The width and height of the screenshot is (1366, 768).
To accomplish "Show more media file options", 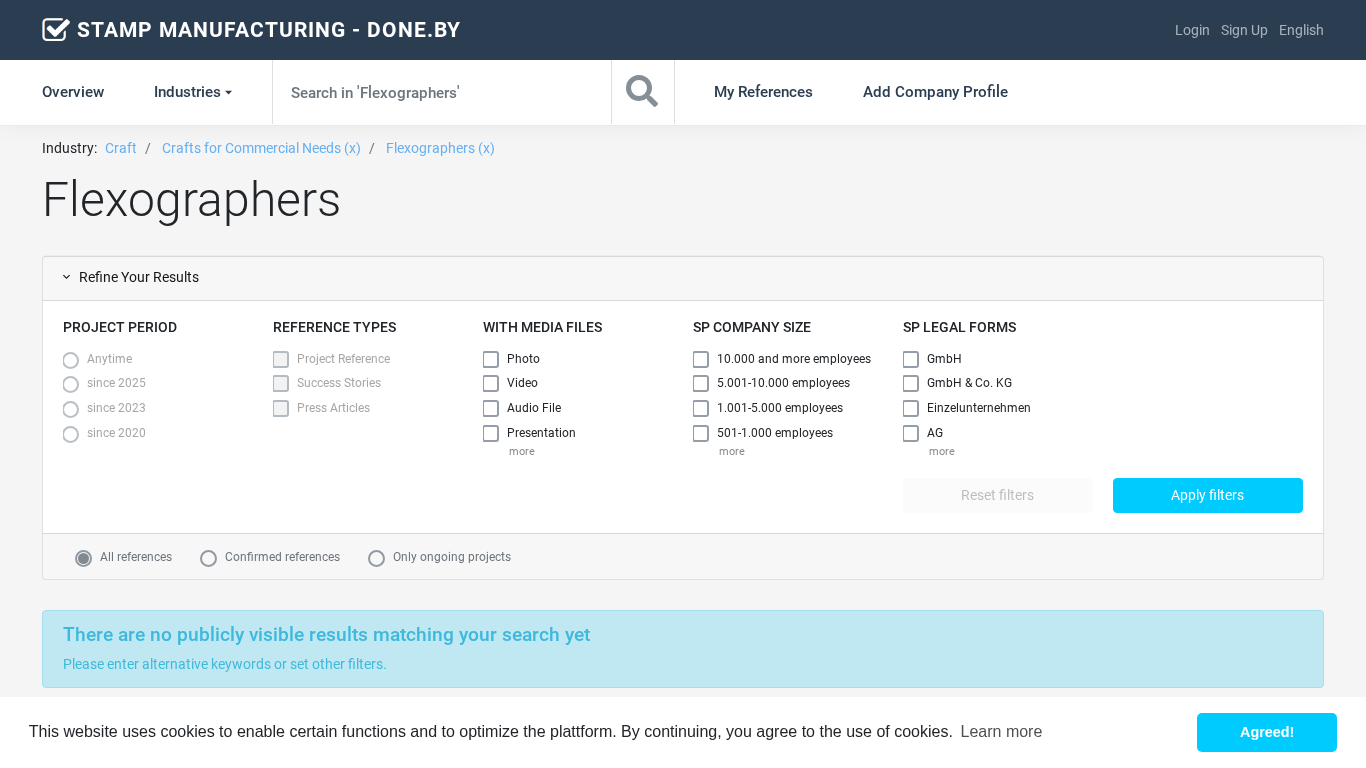I will pos(522,452).
